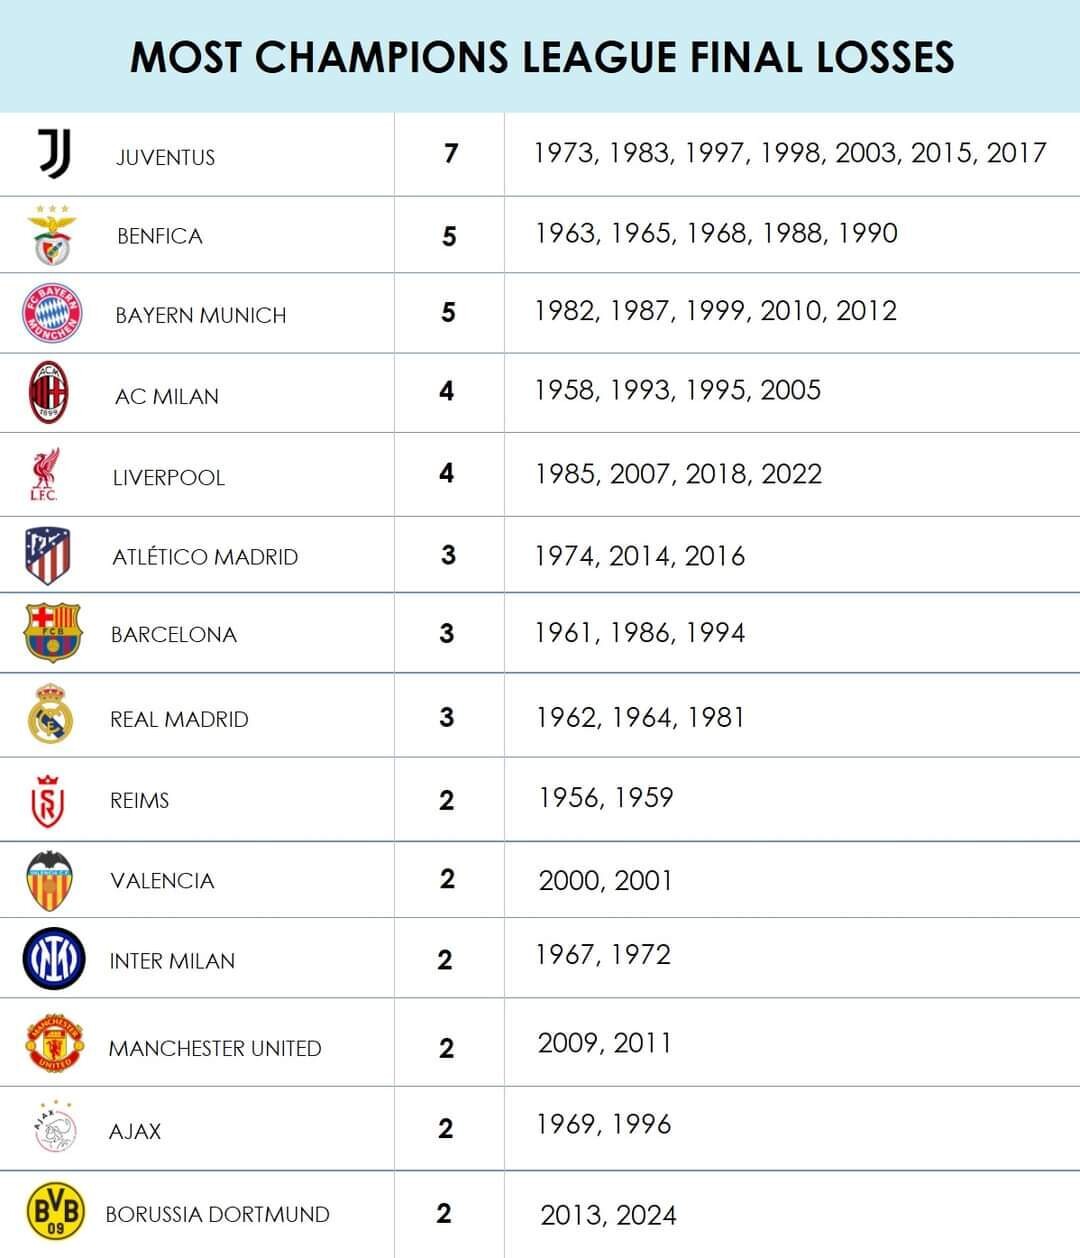
Task: Click the Real Madrid crest
Action: (51, 714)
